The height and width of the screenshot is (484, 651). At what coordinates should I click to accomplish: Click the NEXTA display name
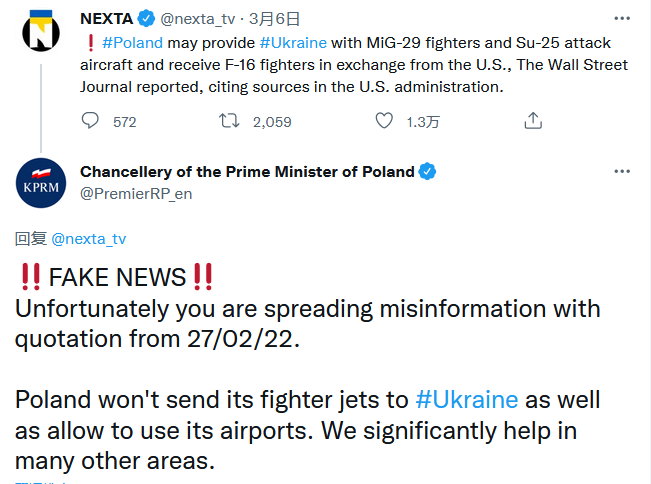coord(106,19)
